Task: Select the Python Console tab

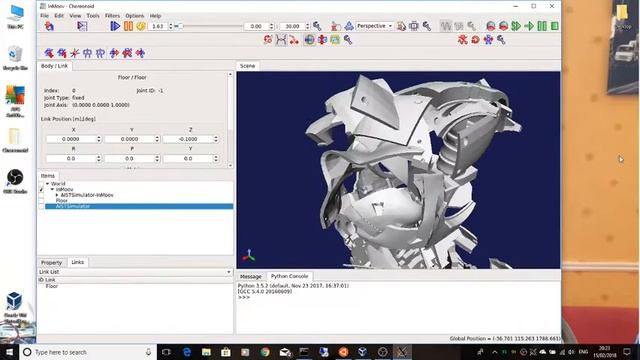Action: click(x=289, y=276)
